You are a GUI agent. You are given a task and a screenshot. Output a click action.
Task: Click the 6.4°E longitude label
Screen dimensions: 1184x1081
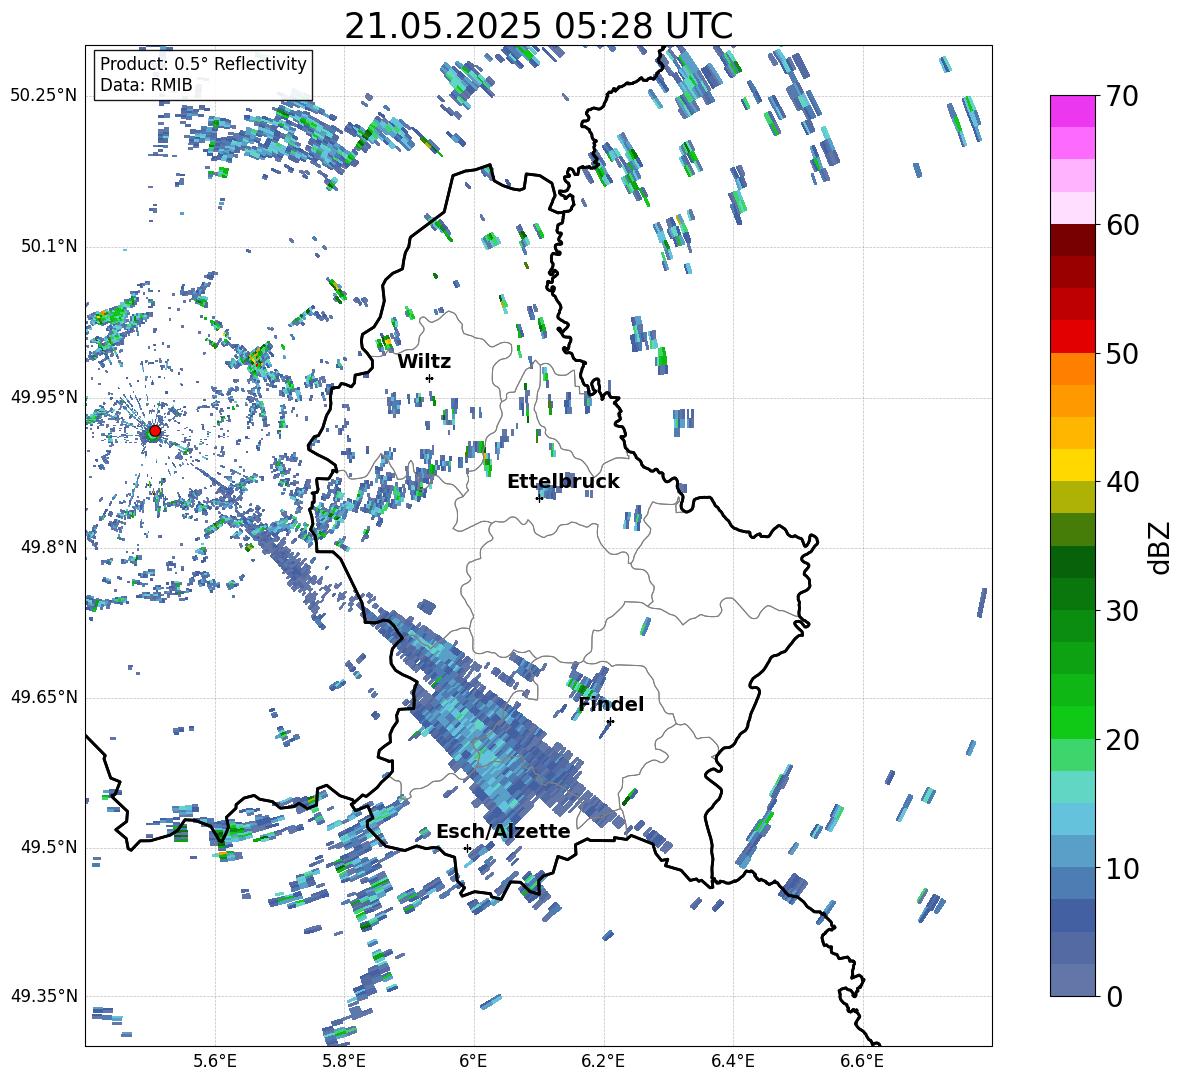pos(732,1061)
